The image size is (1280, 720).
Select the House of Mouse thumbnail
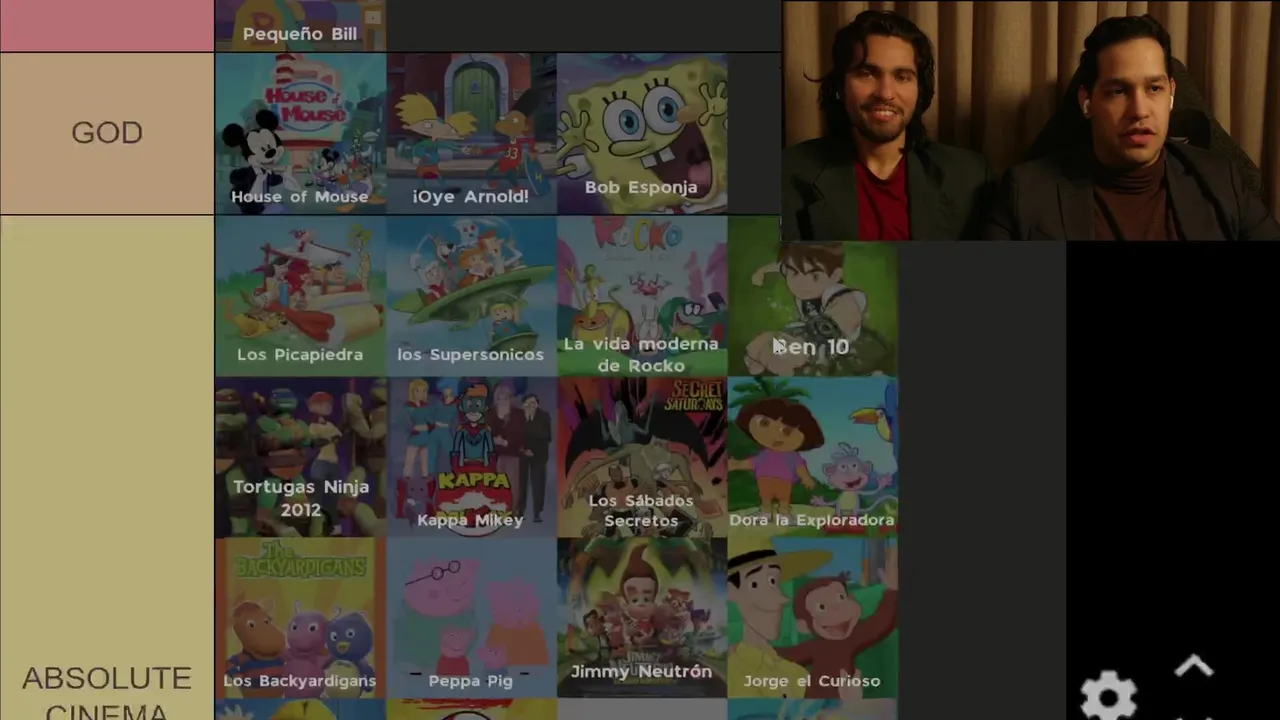301,133
